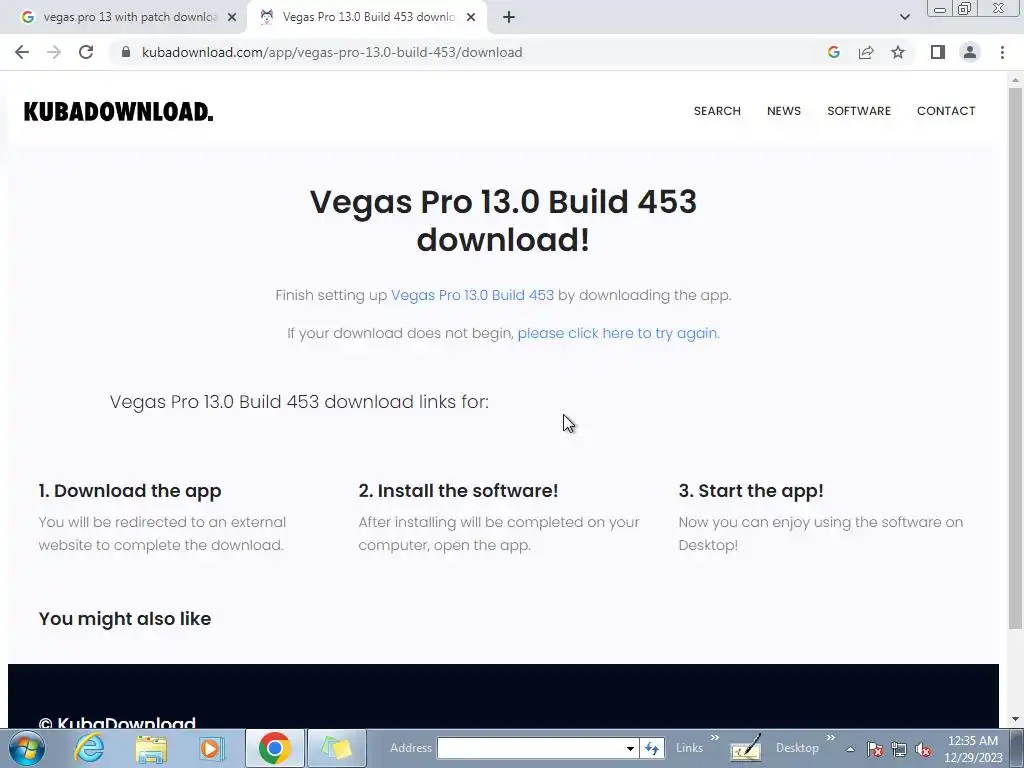
Task: Expand the taskbar Address dropdown
Action: click(x=630, y=748)
